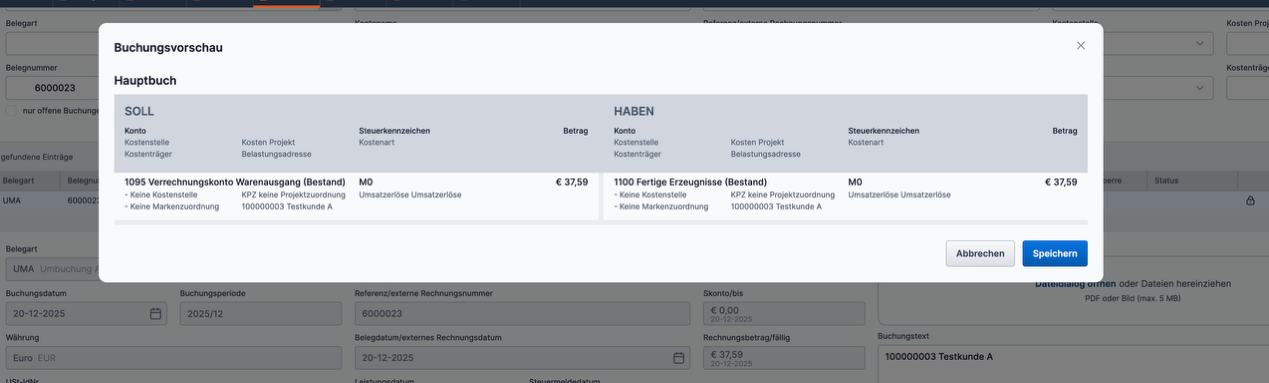Click the Hauptbuch section heading
The image size is (1269, 383).
click(145, 80)
